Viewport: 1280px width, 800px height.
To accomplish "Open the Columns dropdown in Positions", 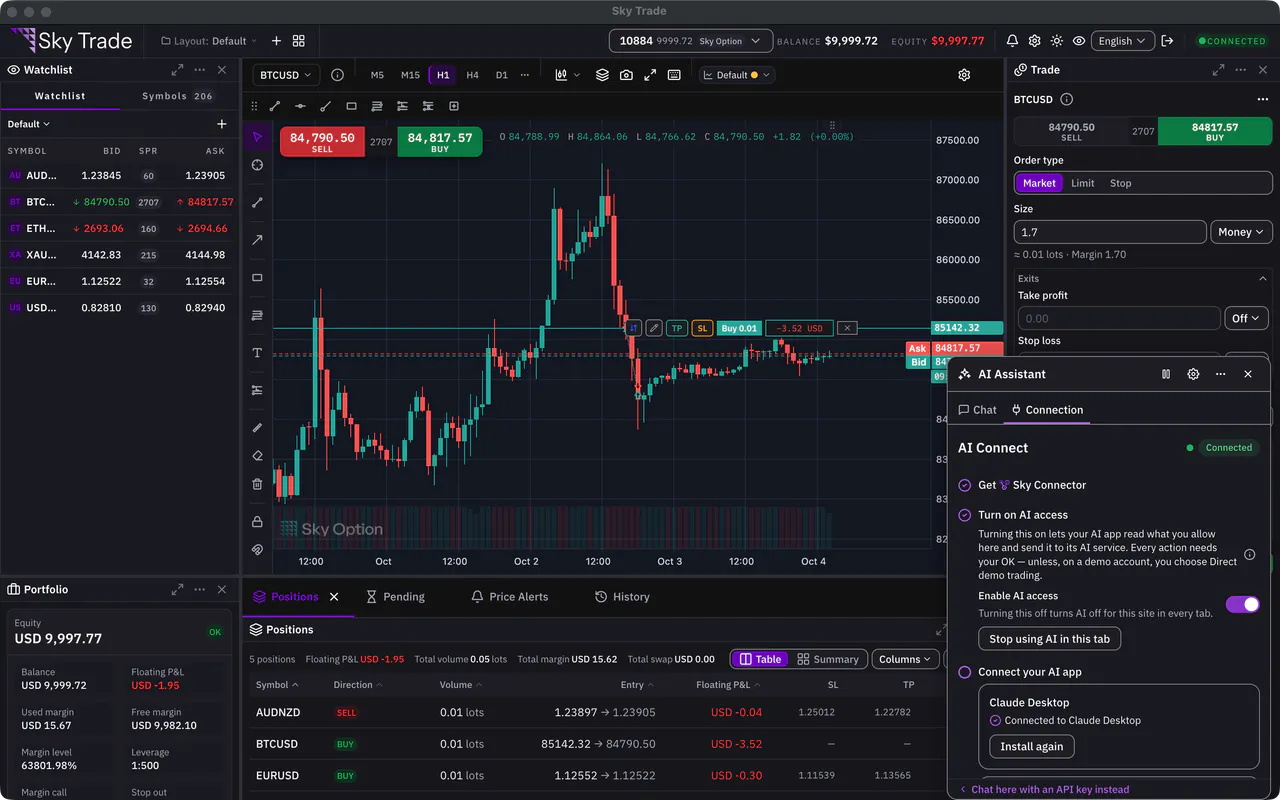I will coord(906,659).
